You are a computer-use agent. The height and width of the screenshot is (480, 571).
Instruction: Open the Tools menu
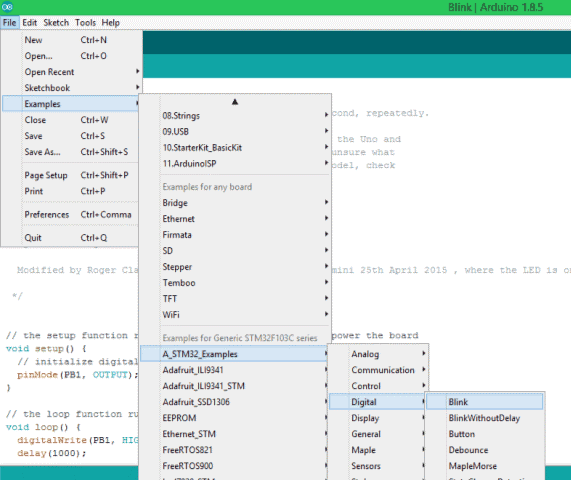[x=85, y=23]
